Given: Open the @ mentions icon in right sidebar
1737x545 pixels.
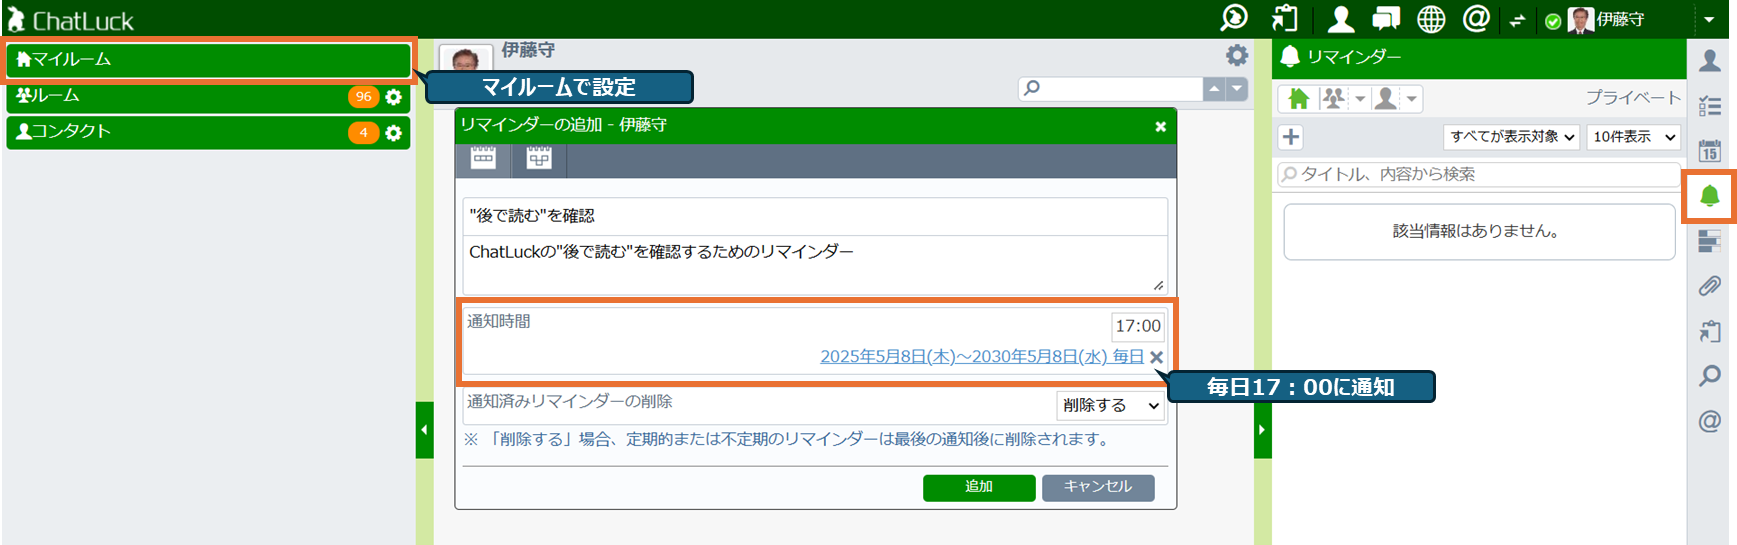Looking at the screenshot, I should pyautogui.click(x=1710, y=421).
